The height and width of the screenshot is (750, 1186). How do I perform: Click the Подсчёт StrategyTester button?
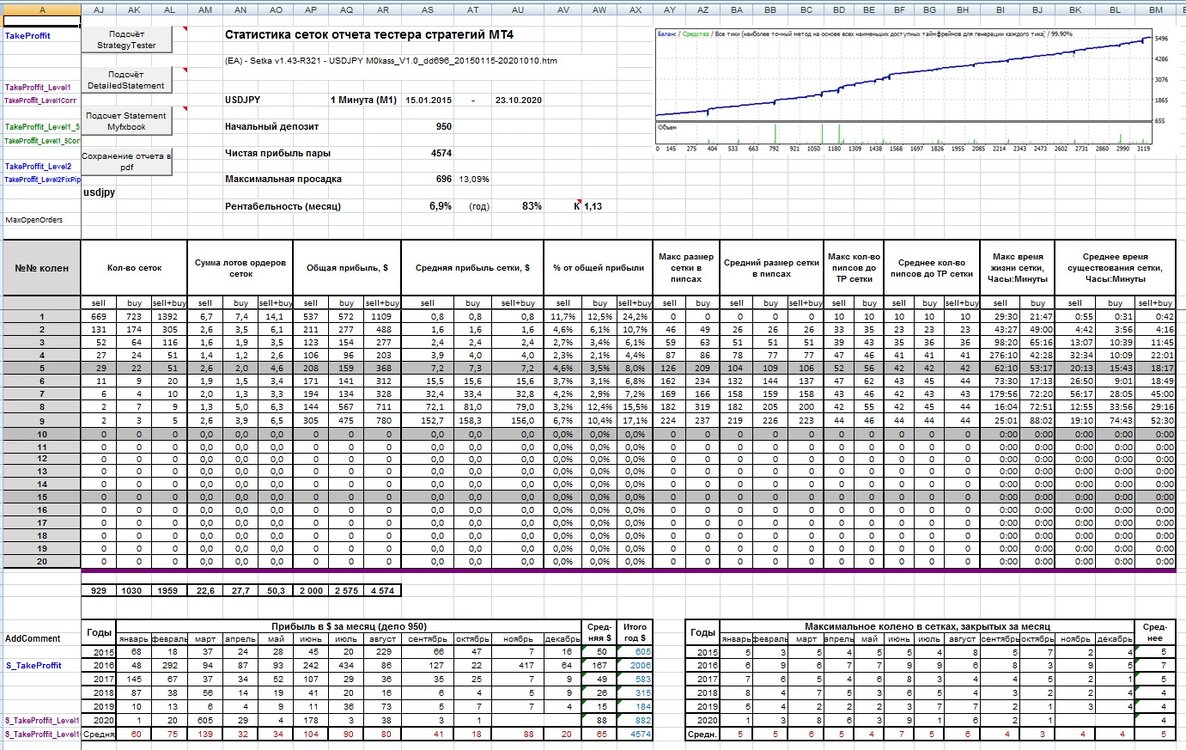(x=126, y=39)
